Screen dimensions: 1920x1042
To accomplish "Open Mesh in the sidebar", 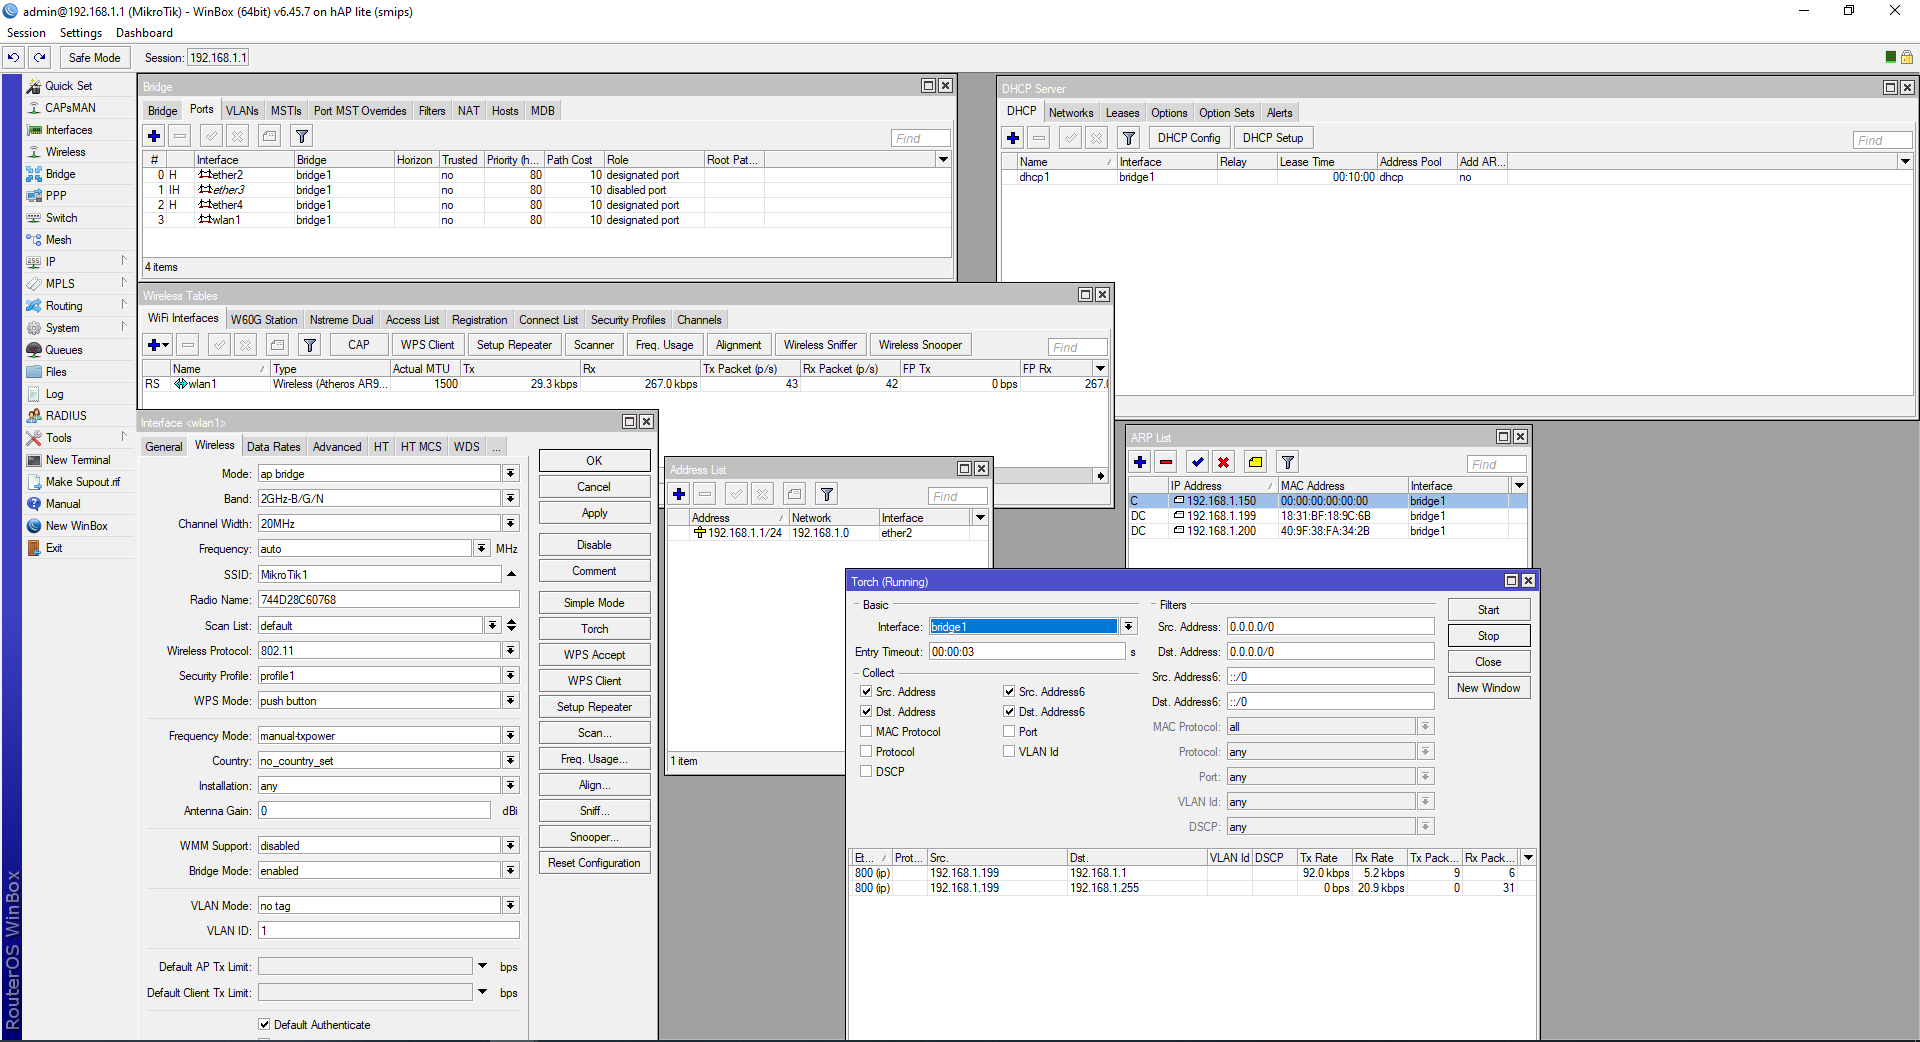I will pos(58,240).
